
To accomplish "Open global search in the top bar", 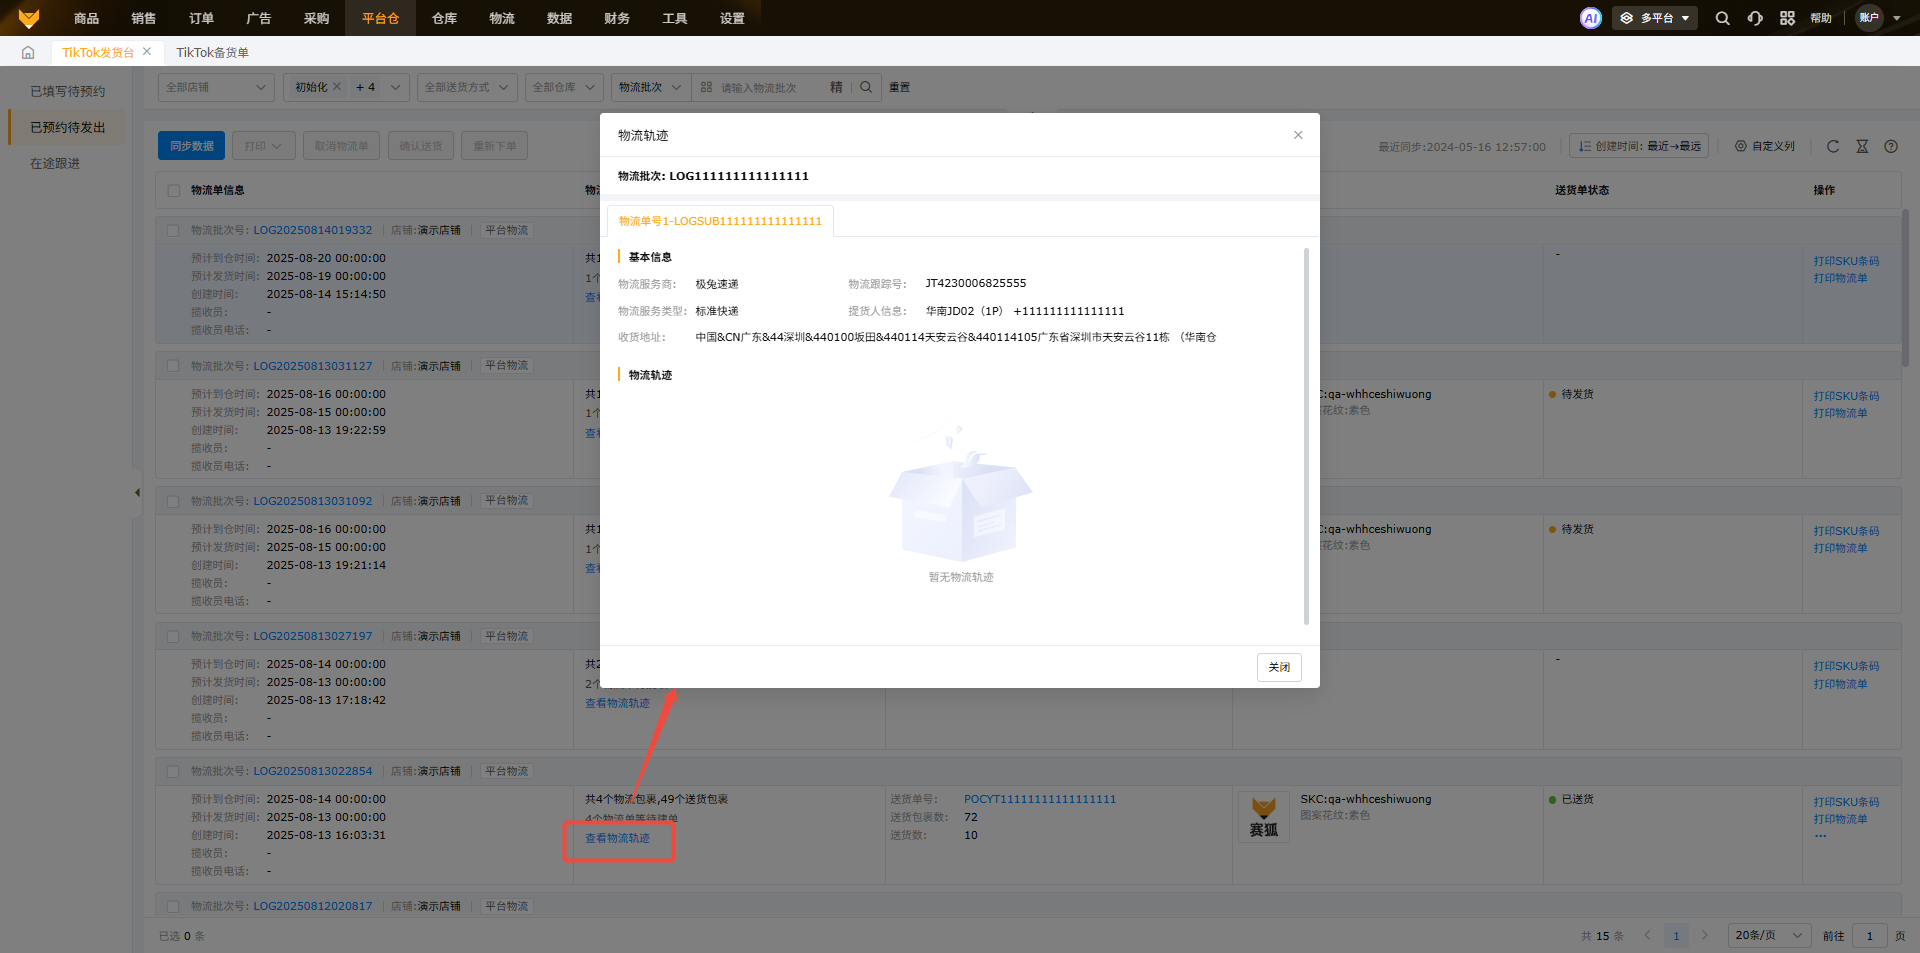I will pos(1722,18).
